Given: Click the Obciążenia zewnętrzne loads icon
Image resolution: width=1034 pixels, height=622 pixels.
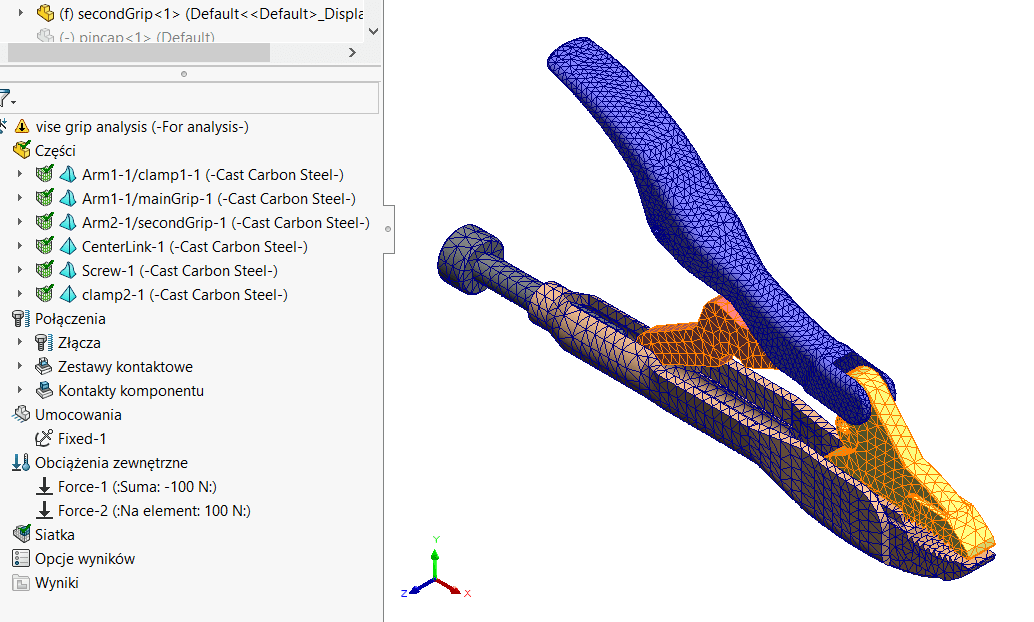Looking at the screenshot, I should (x=22, y=462).
